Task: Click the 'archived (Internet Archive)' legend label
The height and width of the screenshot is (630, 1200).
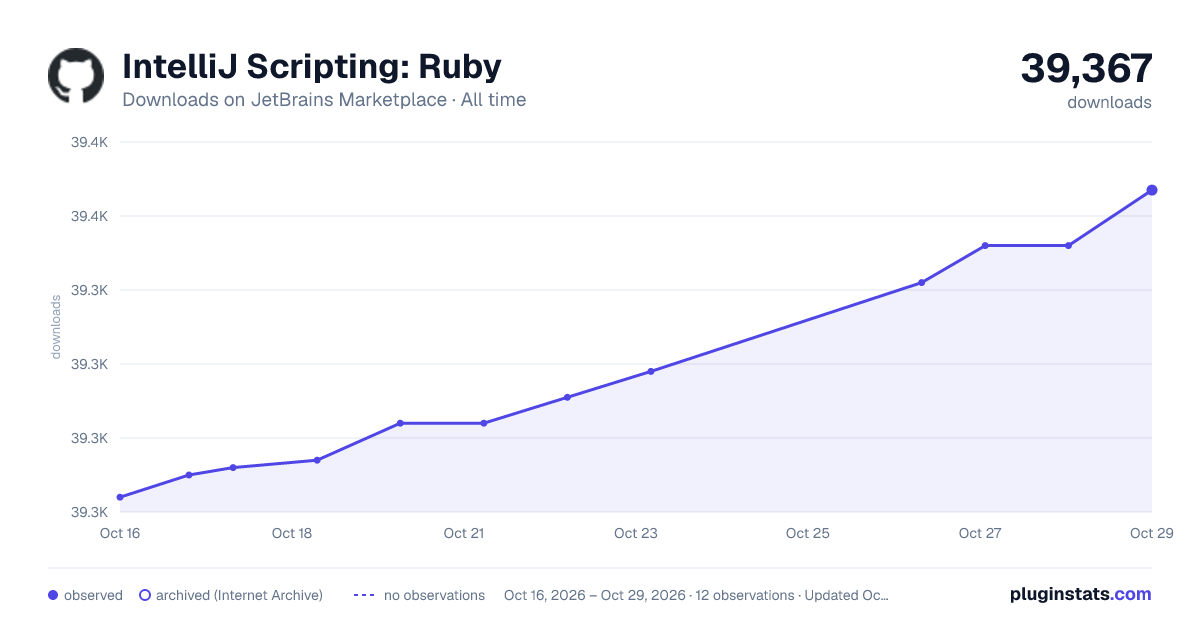Action: tap(239, 595)
